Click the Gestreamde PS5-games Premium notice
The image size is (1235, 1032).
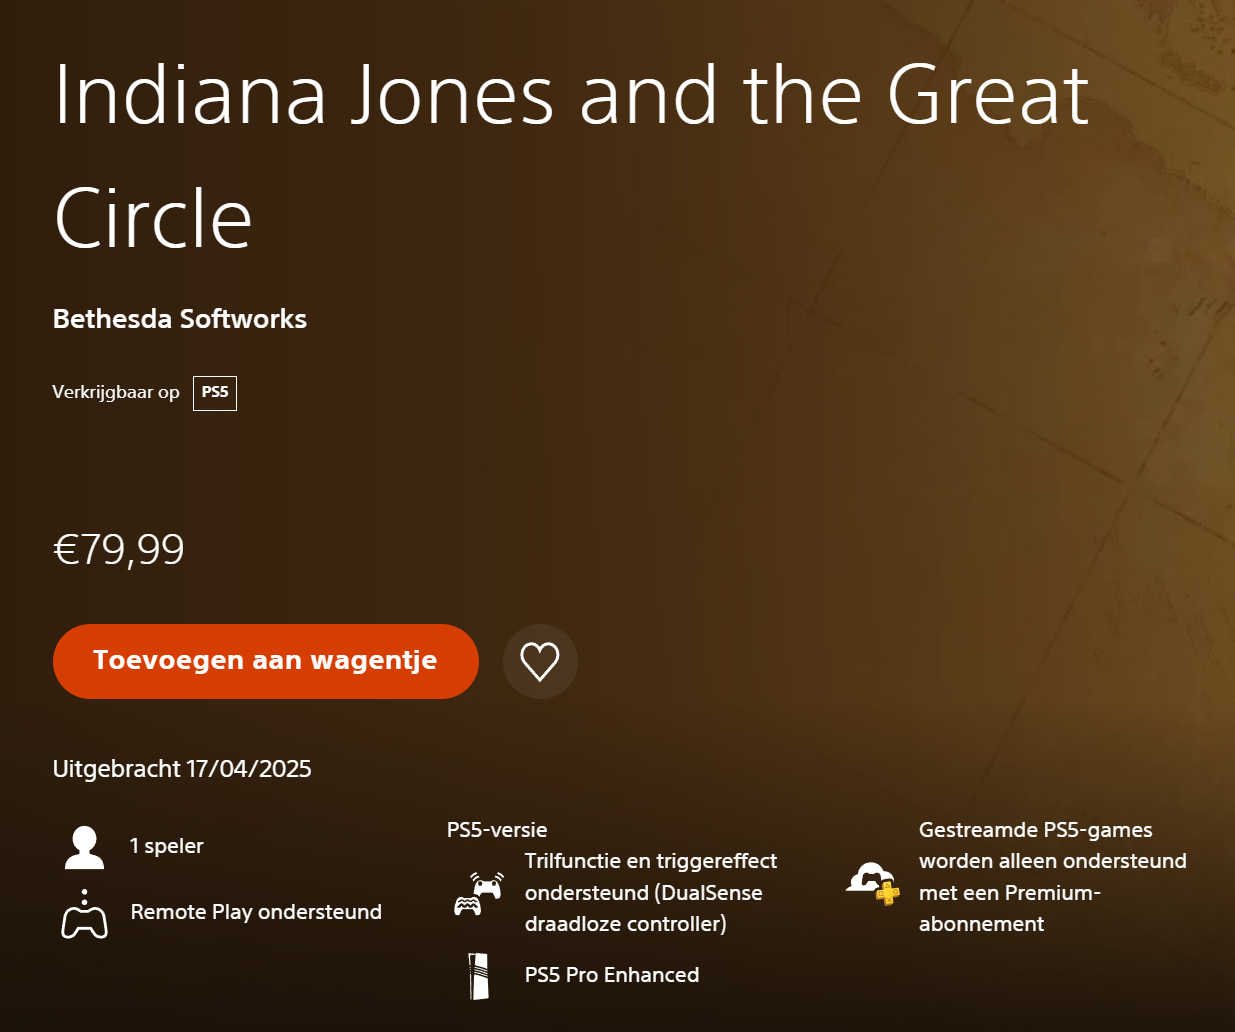tap(1052, 877)
